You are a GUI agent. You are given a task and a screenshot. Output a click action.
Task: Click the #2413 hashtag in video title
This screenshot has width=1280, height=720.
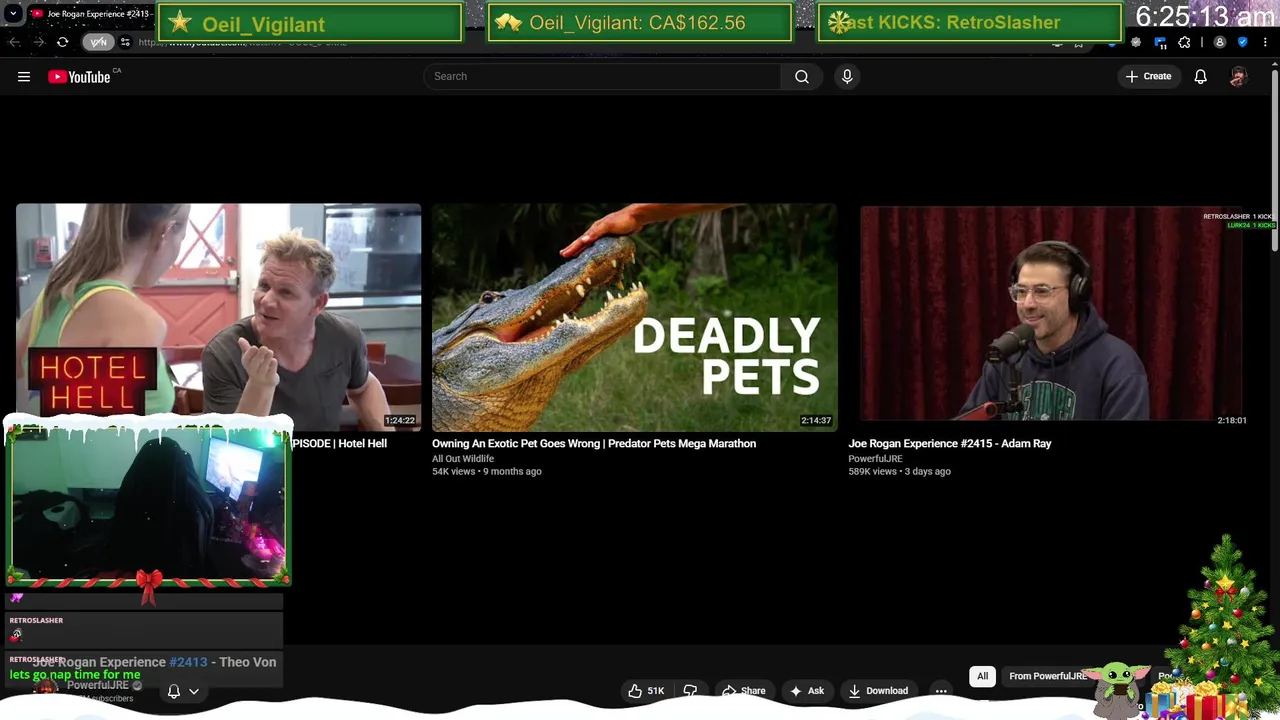pos(188,662)
